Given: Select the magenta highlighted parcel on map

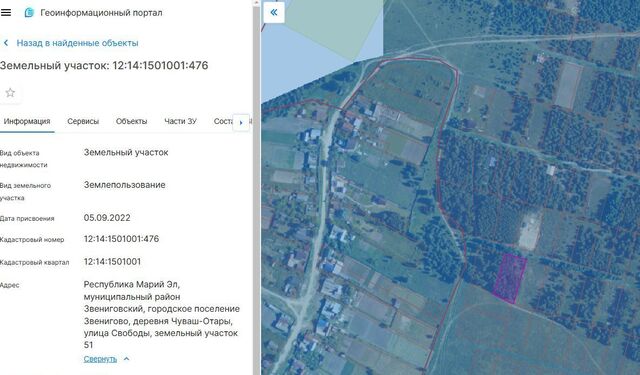Looking at the screenshot, I should (509, 279).
